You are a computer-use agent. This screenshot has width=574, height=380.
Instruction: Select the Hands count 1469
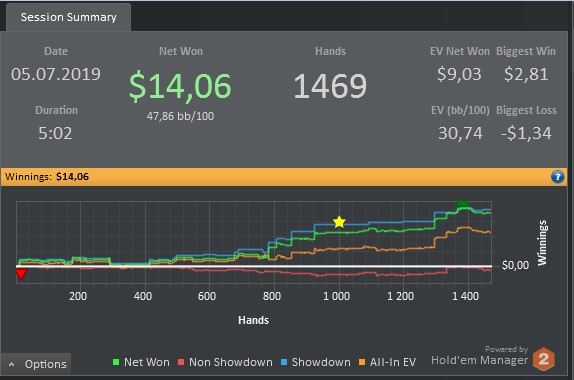[x=330, y=86]
